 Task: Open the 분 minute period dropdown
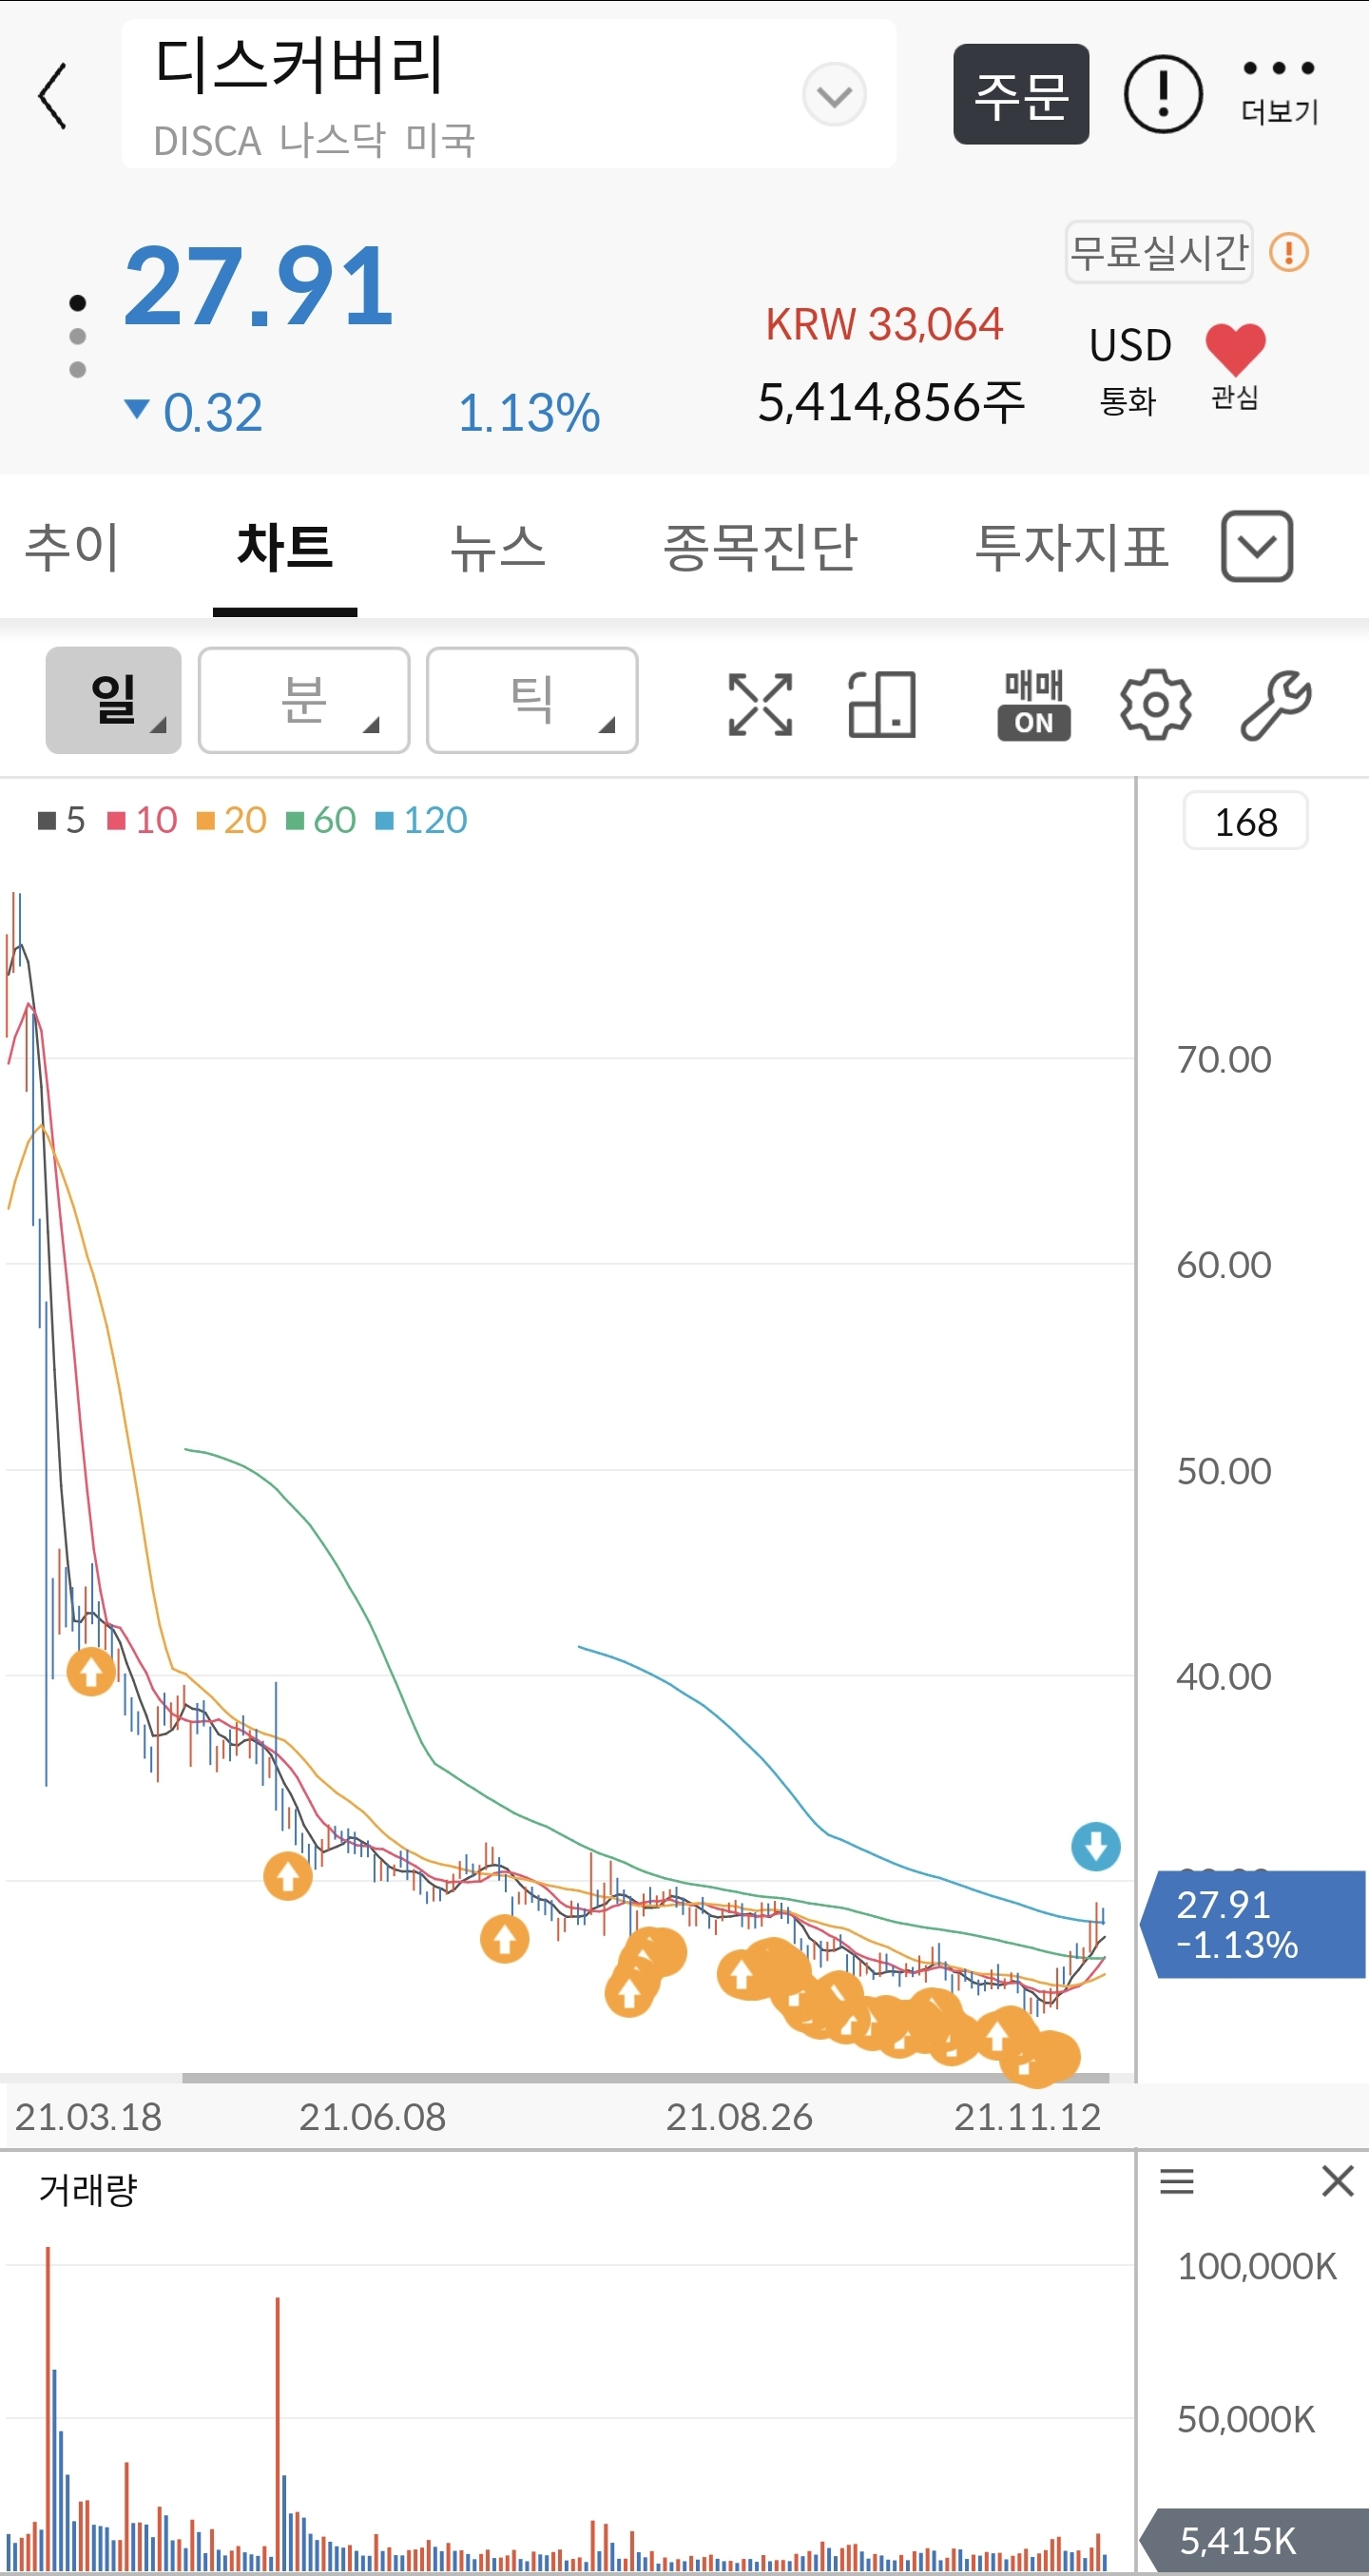click(304, 700)
